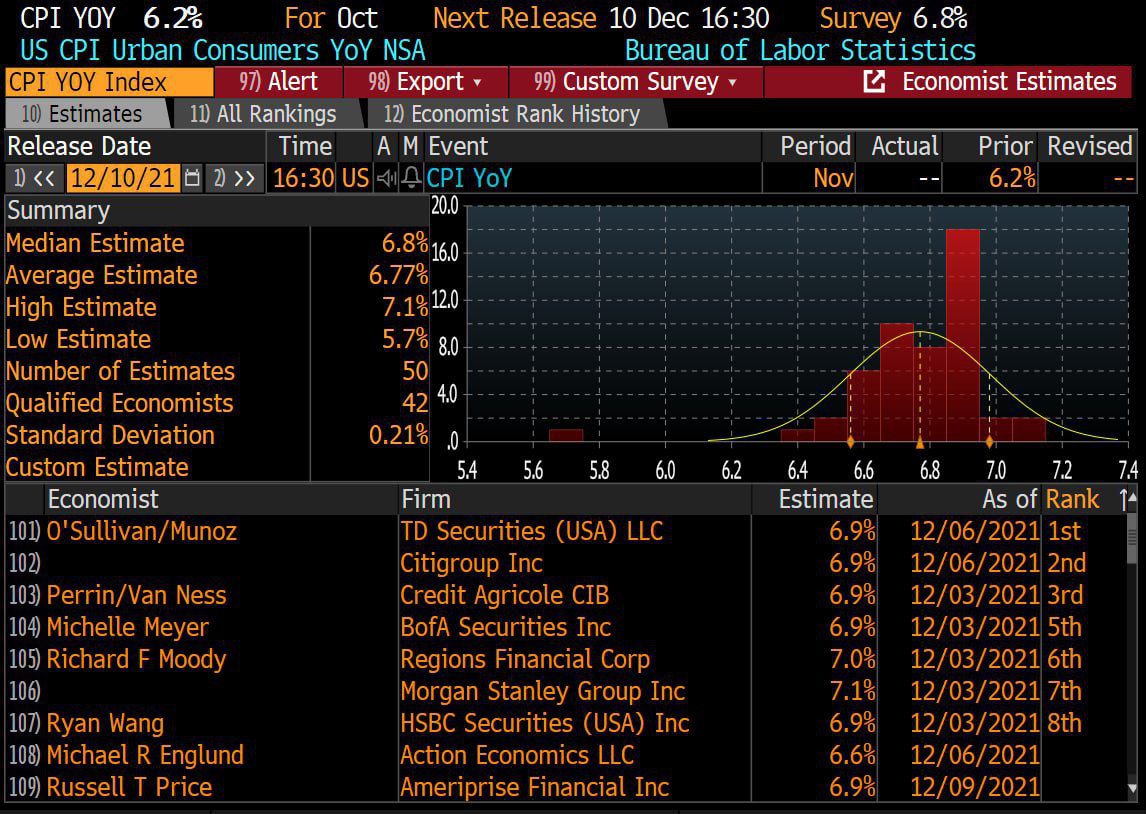
Task: Click HSBC Securities (USA) Inc firm
Action: [544, 724]
